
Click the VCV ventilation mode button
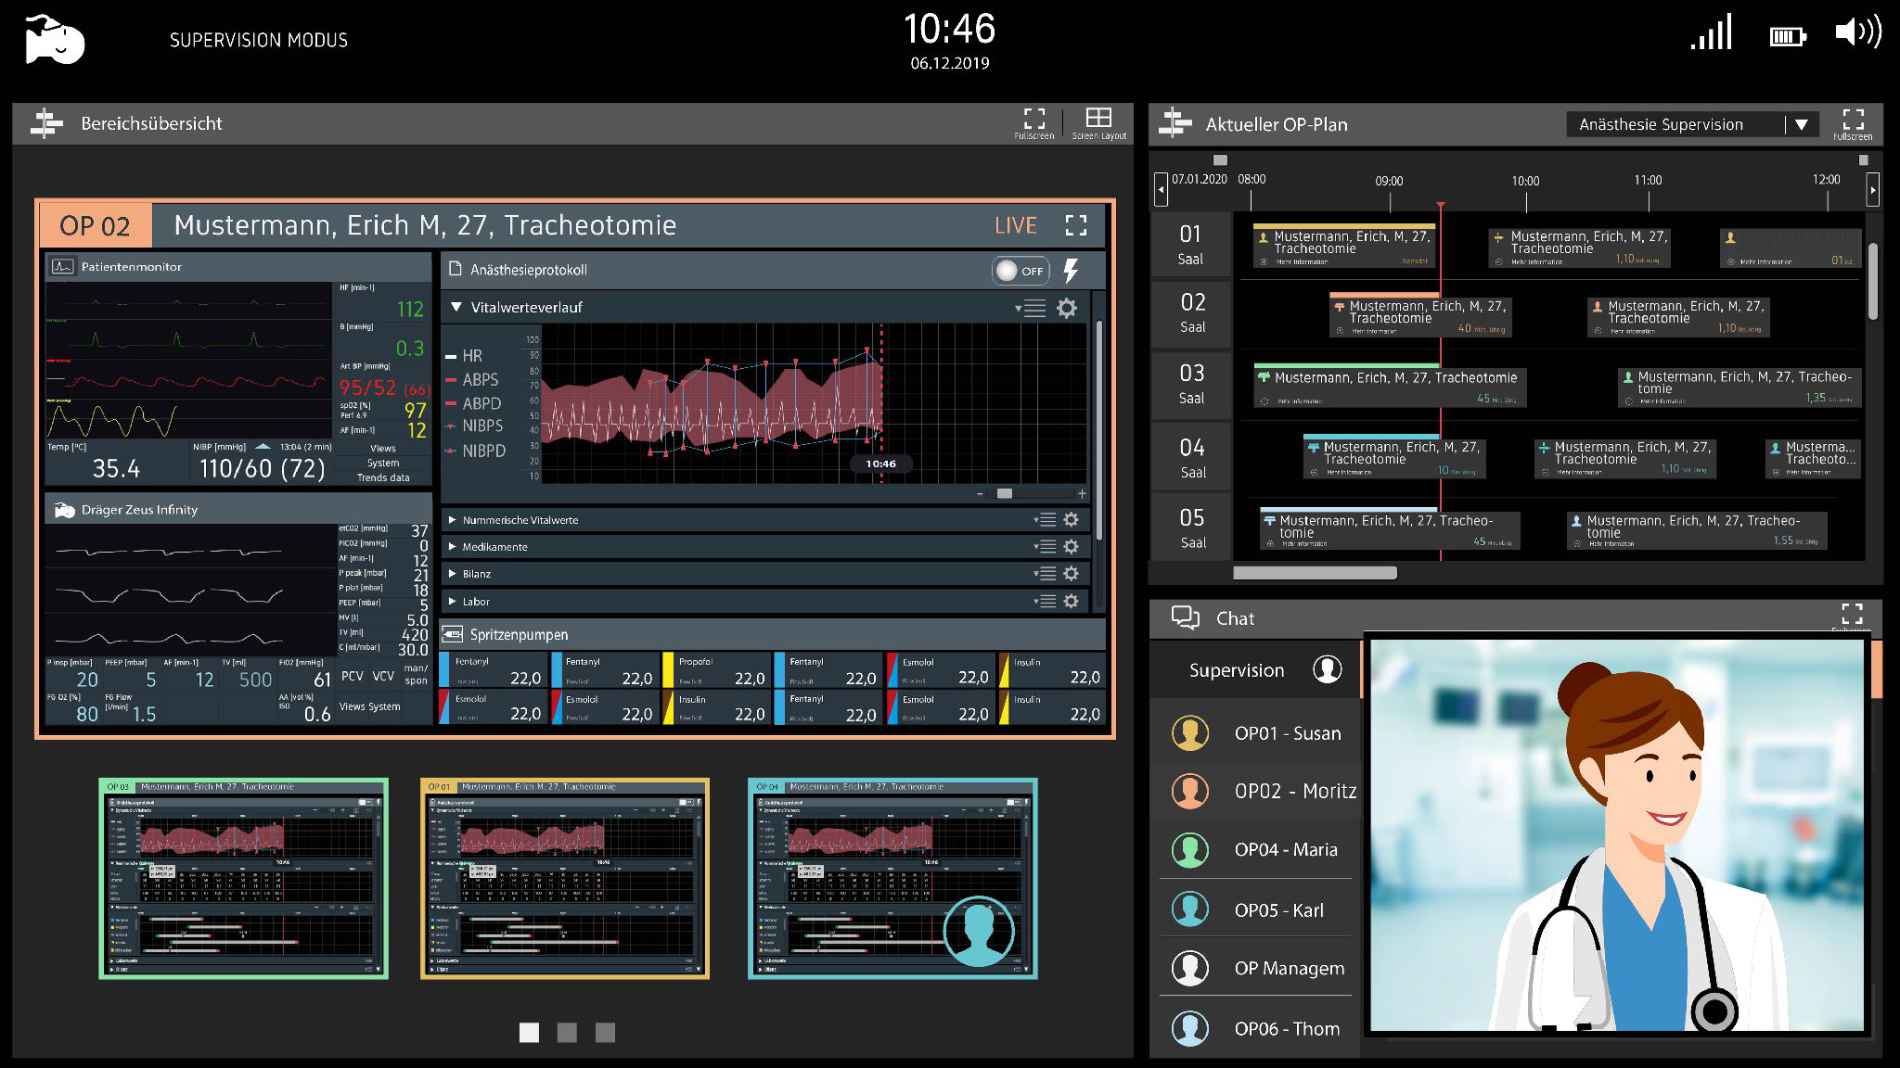(384, 676)
